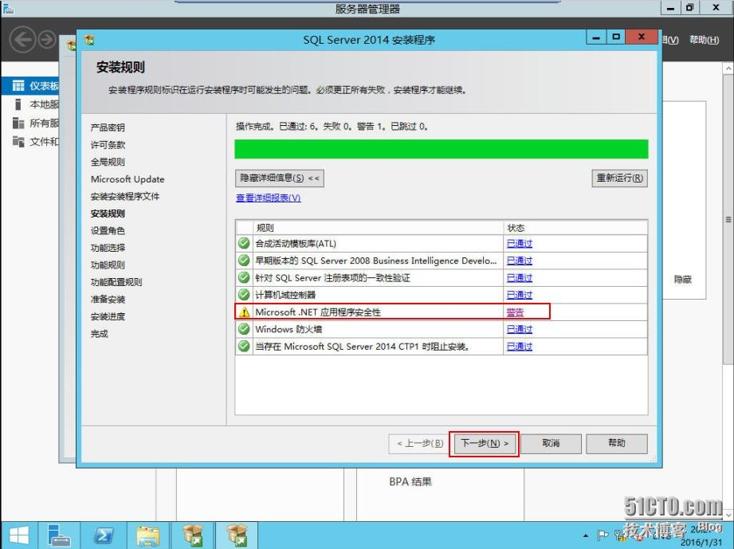Click BPA results text in Server Manager
Screen dimensions: 734x549
click(x=411, y=482)
